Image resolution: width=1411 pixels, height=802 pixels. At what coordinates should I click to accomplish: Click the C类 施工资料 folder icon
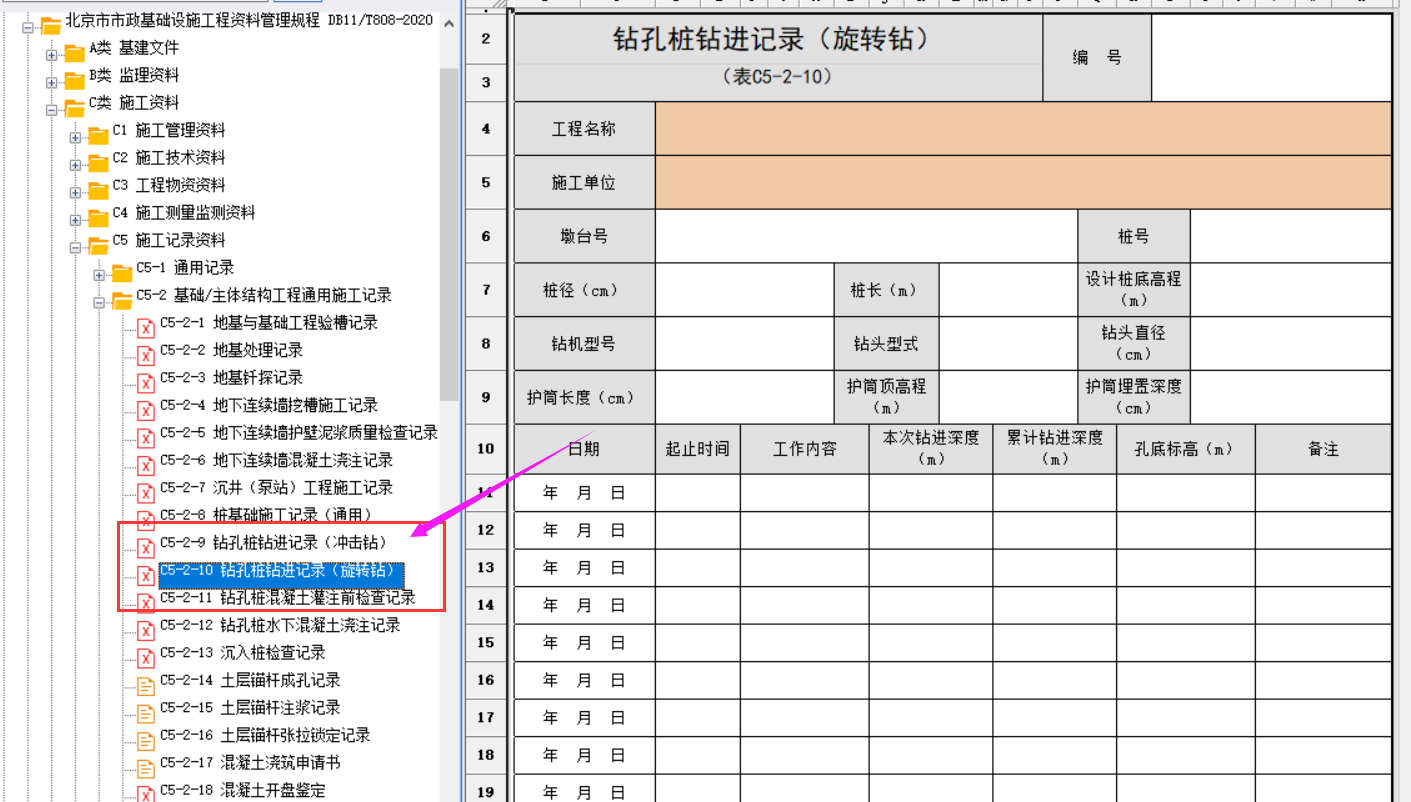(74, 106)
